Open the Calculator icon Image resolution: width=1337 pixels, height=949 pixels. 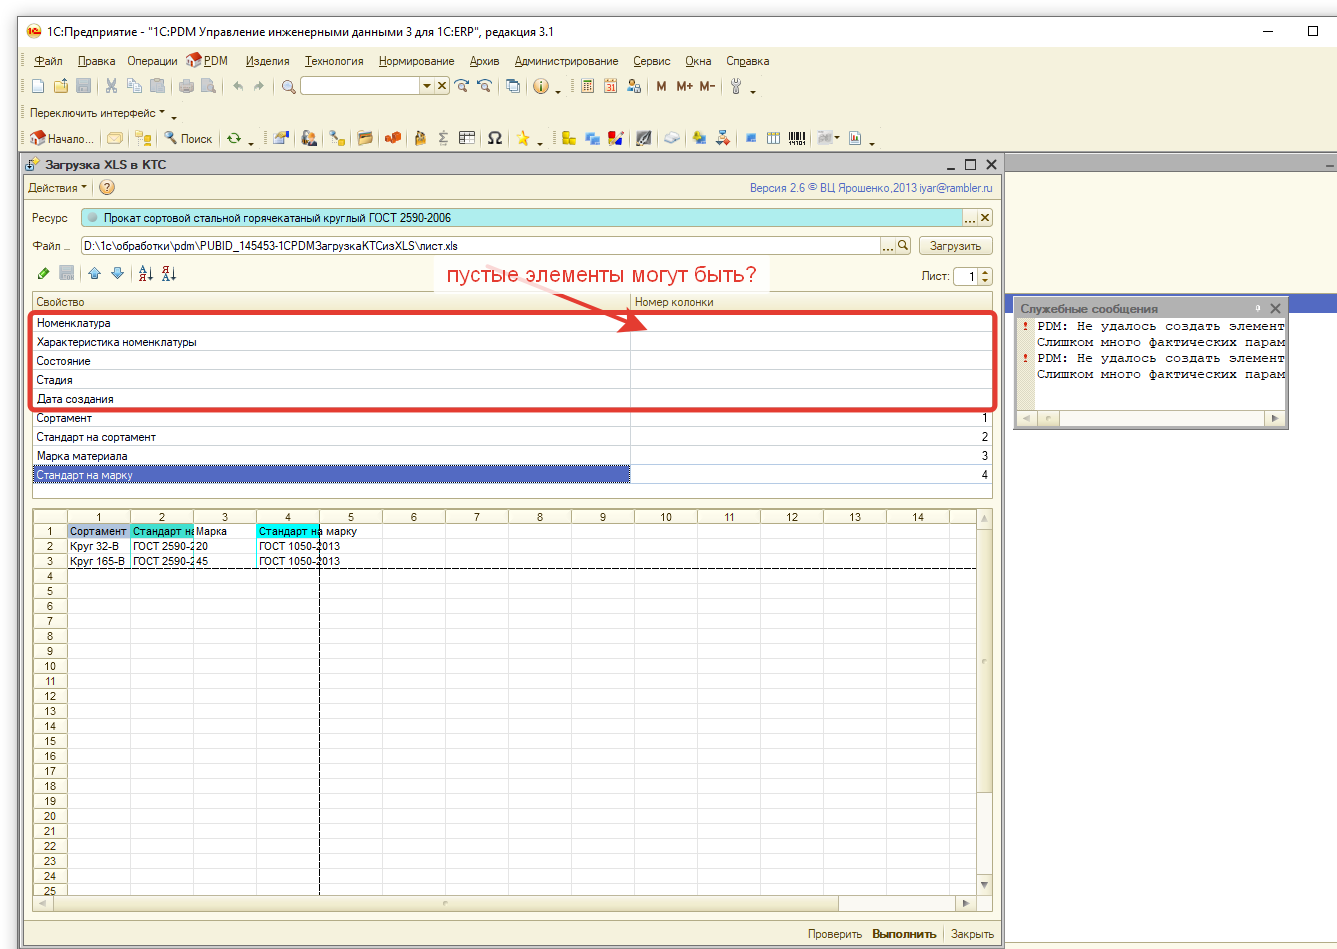click(587, 87)
